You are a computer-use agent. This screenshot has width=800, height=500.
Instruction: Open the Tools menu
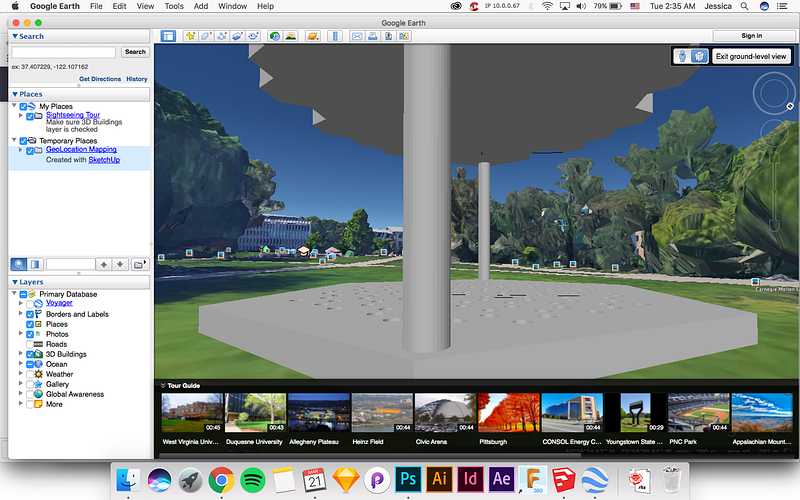coord(174,6)
